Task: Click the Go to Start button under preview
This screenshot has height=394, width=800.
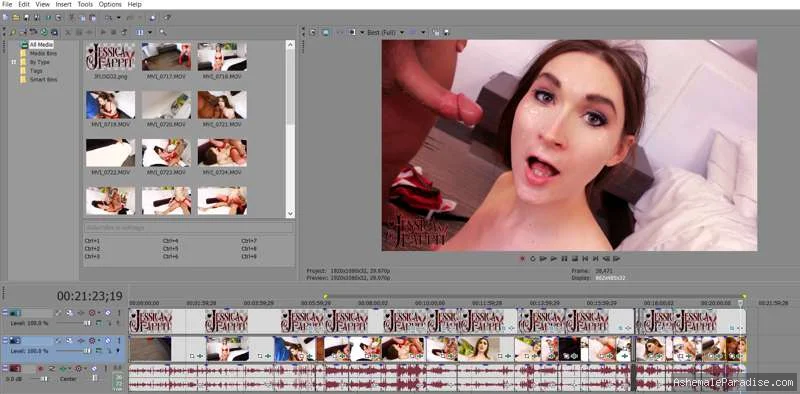Action: click(x=585, y=259)
